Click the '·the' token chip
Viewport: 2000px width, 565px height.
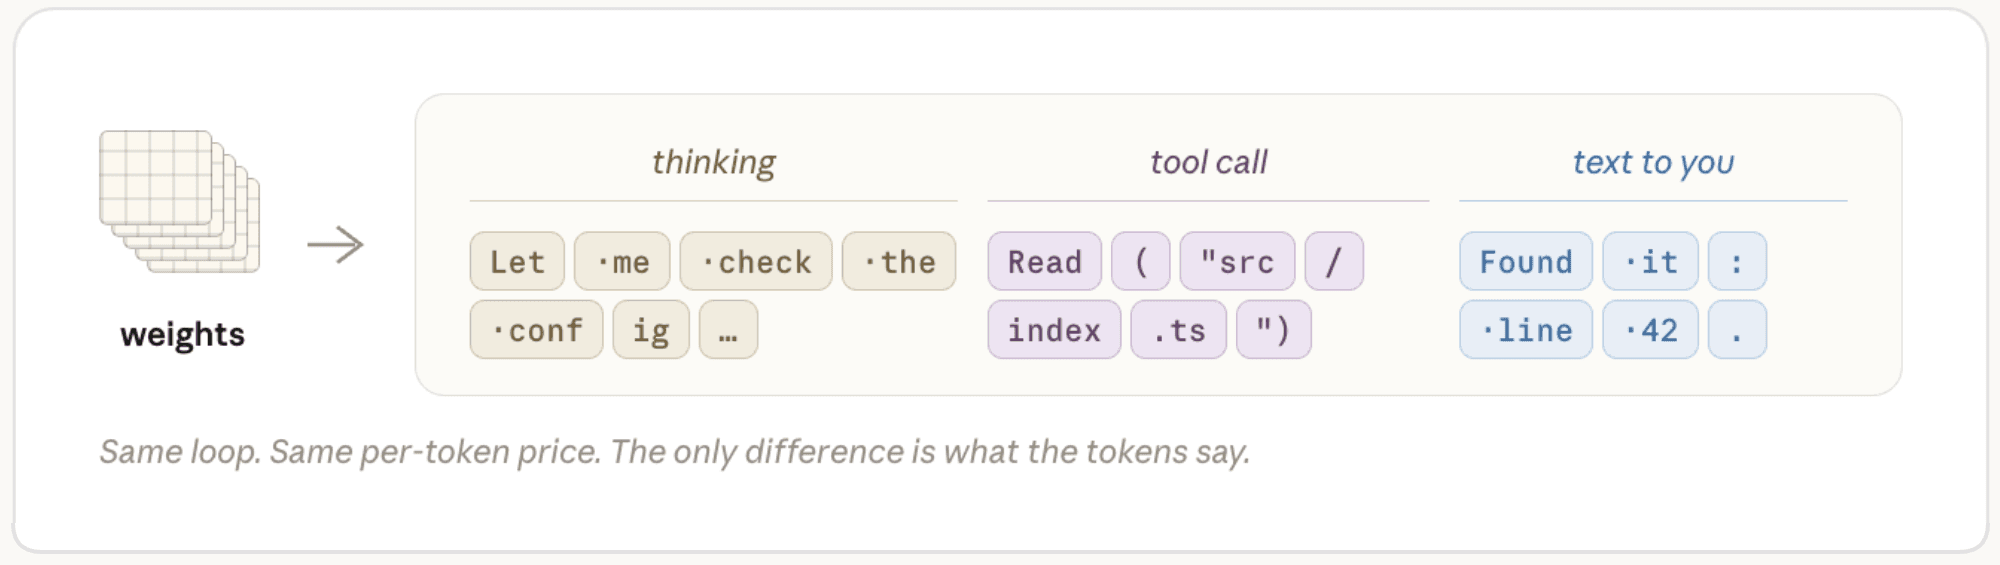(899, 262)
